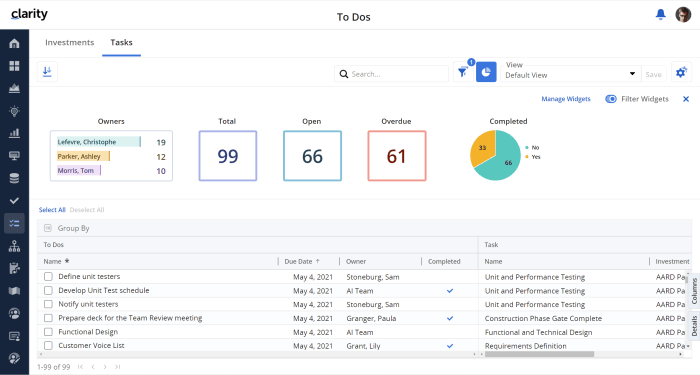Open the View dropdown Default View

point(571,74)
